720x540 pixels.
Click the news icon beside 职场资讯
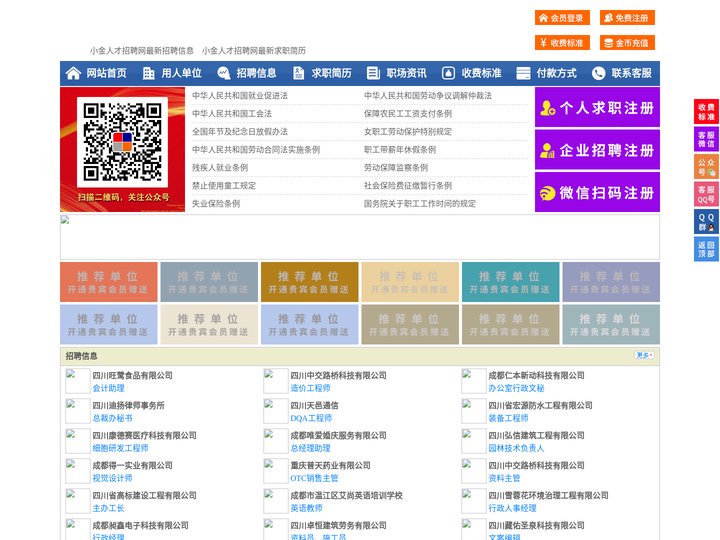pos(373,73)
